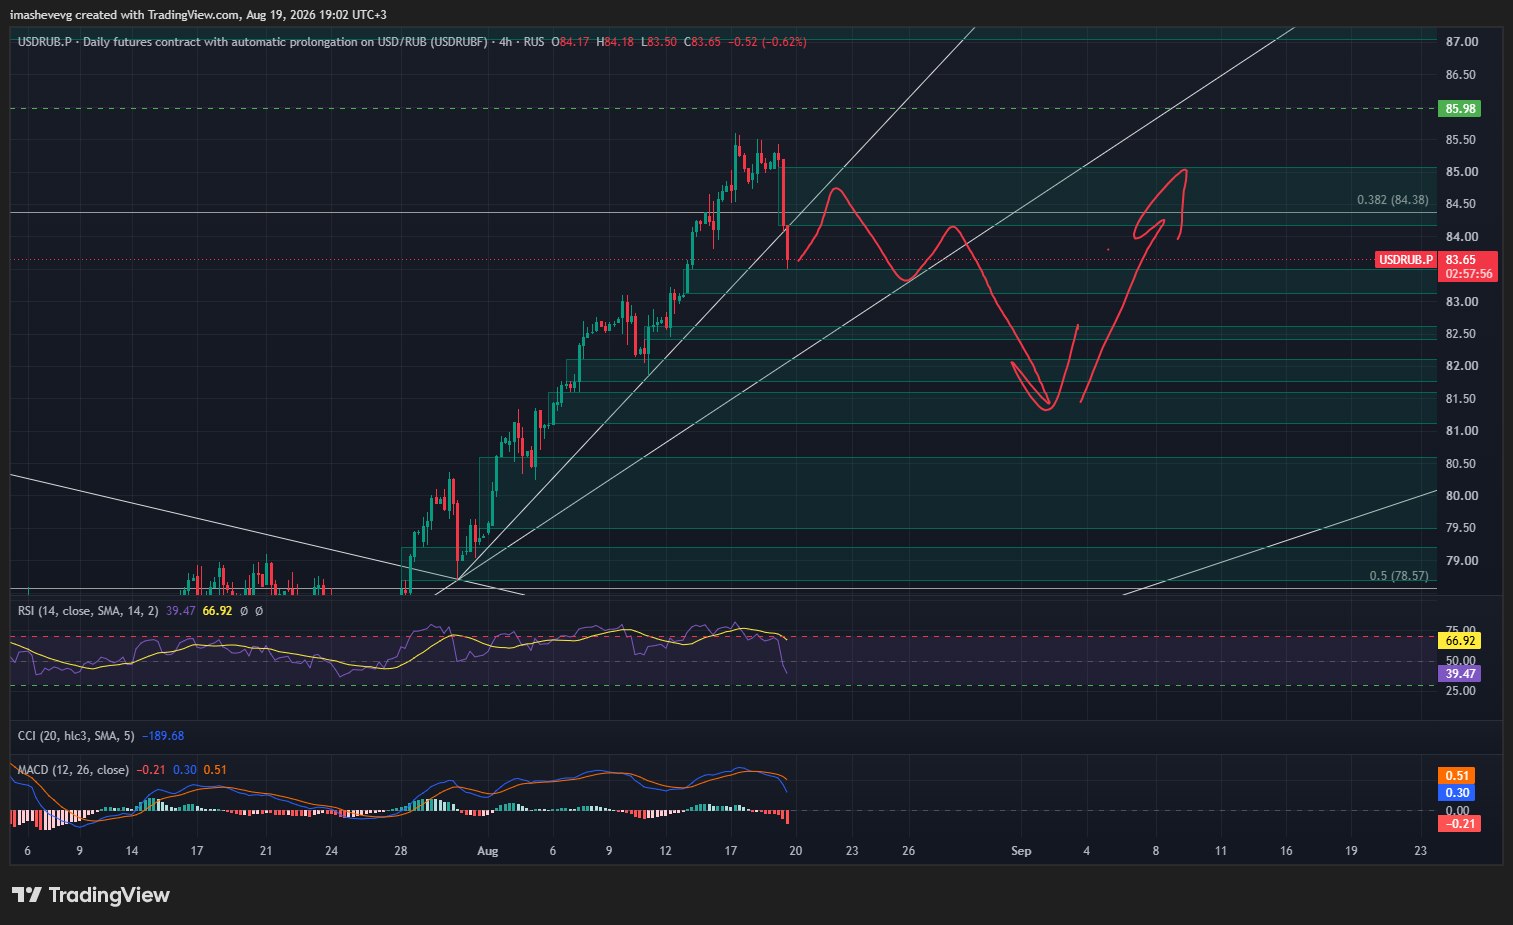Select the 0.382 (84.38) Fibonacci level label
The height and width of the screenshot is (925, 1513).
(1392, 200)
